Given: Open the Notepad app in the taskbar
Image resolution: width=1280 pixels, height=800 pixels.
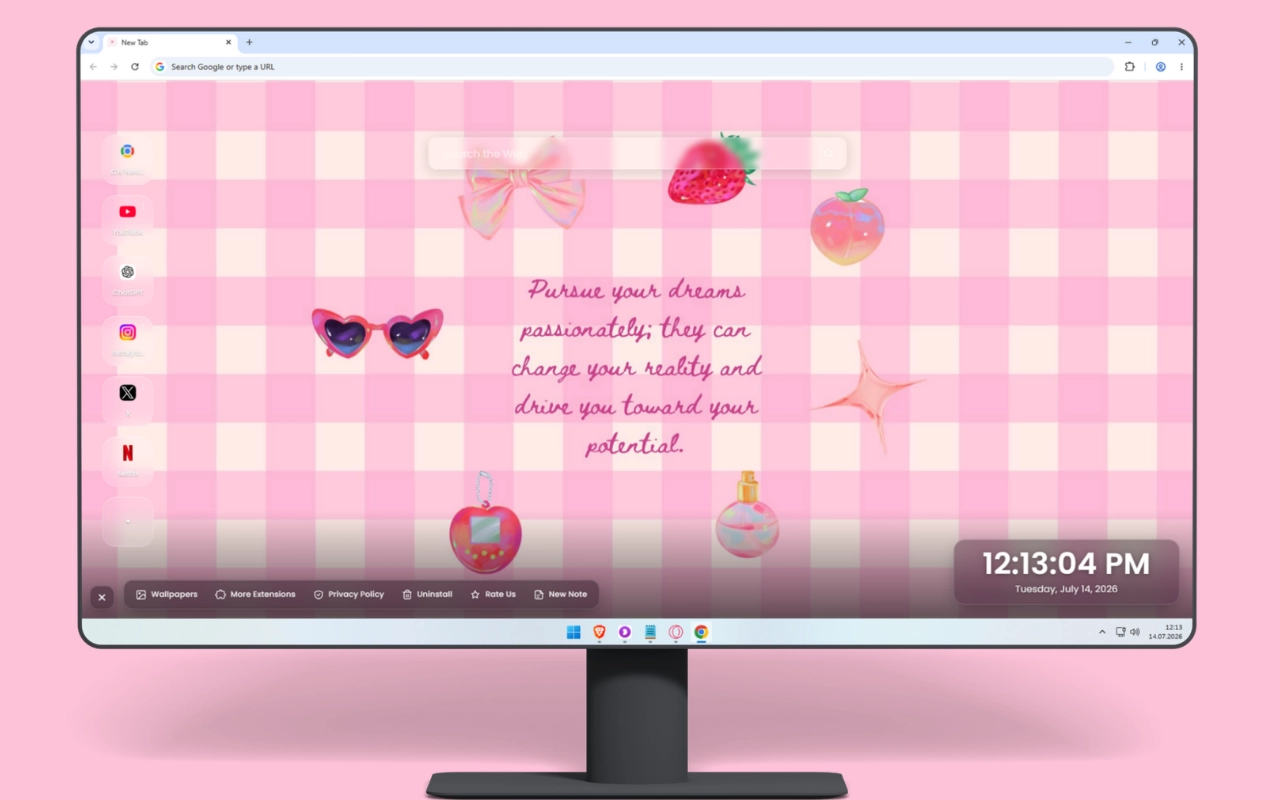Looking at the screenshot, I should coord(650,632).
